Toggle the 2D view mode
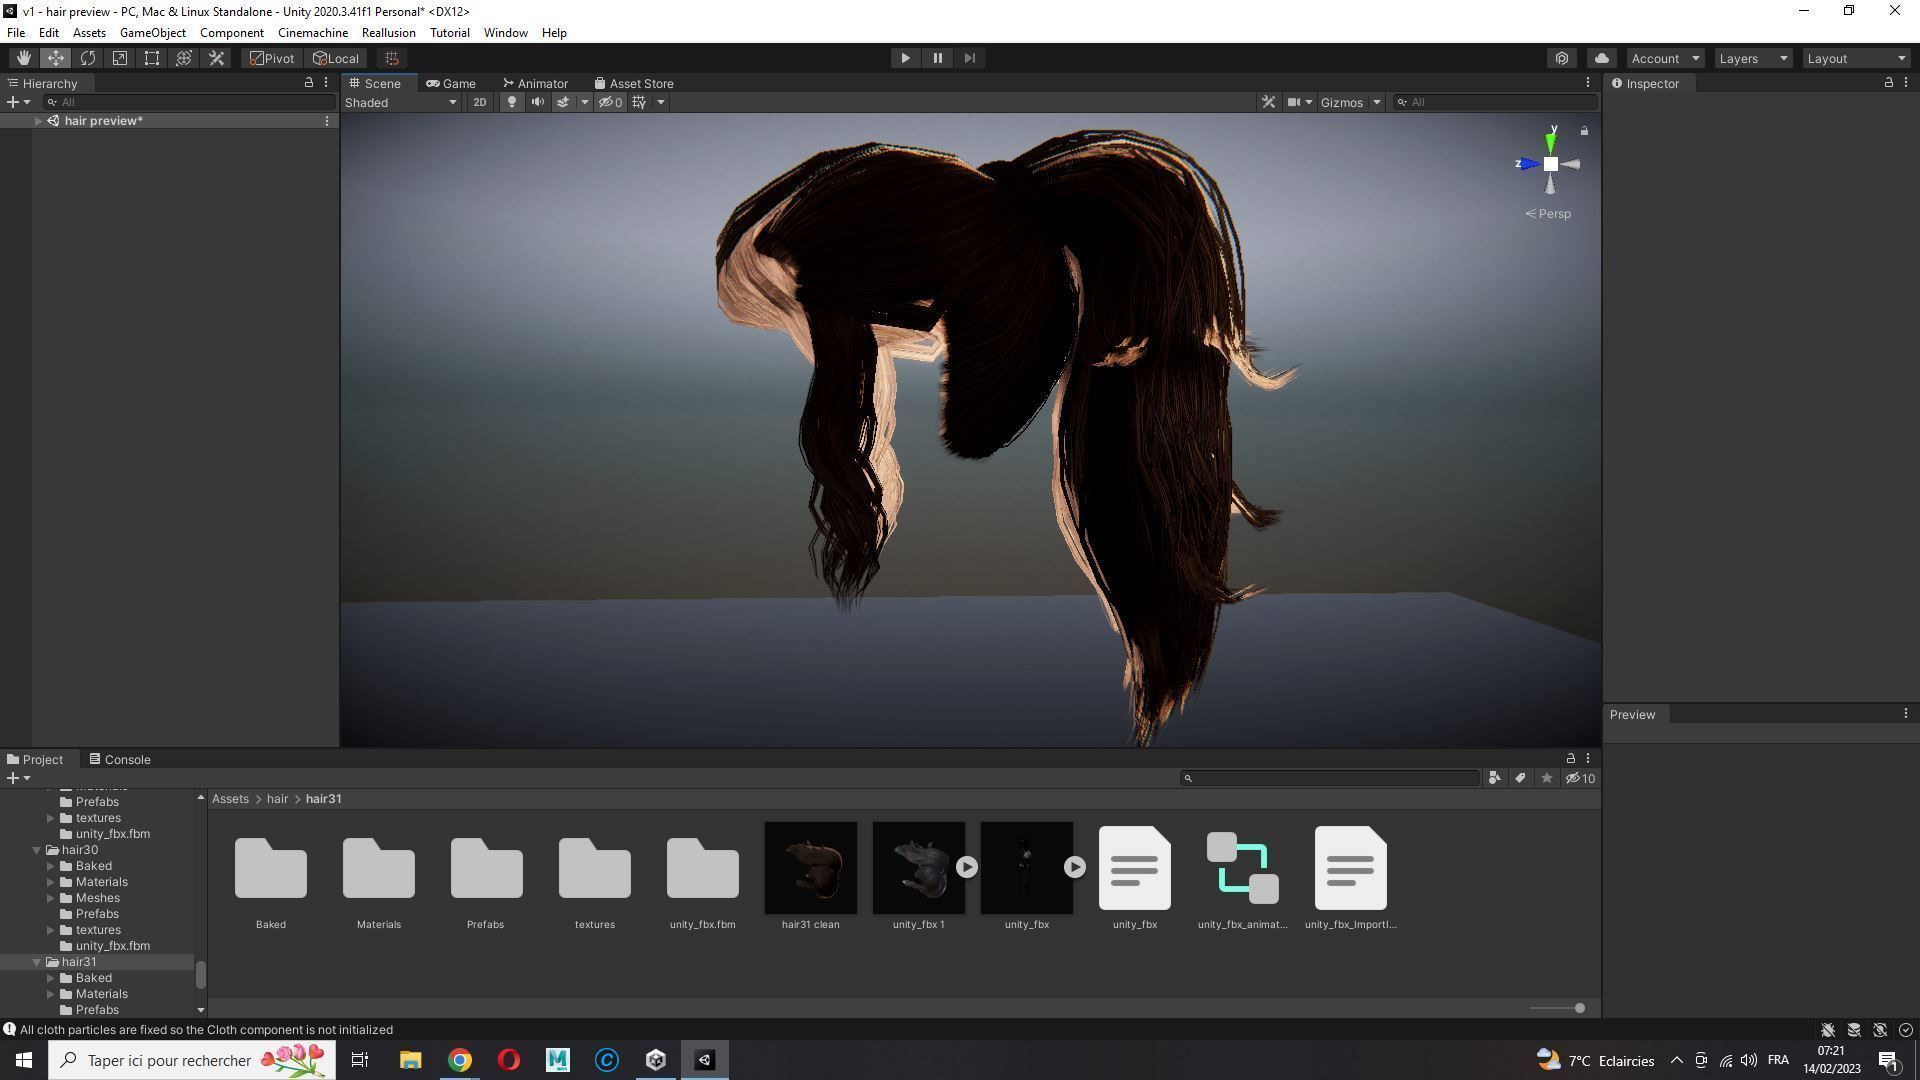The height and width of the screenshot is (1080, 1920). coord(480,102)
